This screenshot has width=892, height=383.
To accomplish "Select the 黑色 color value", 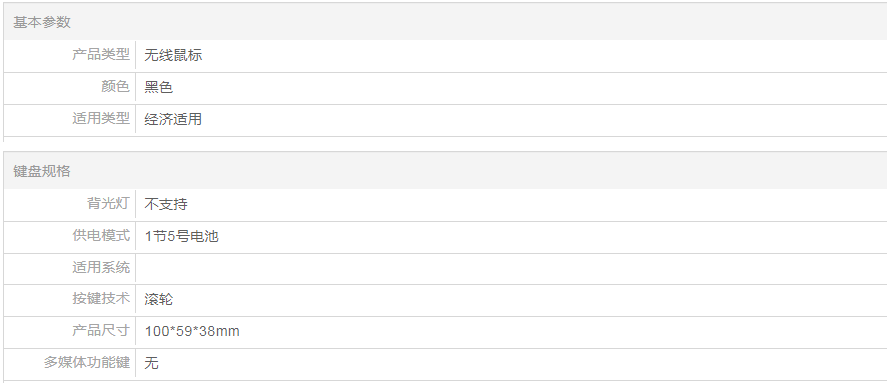I will [159, 87].
